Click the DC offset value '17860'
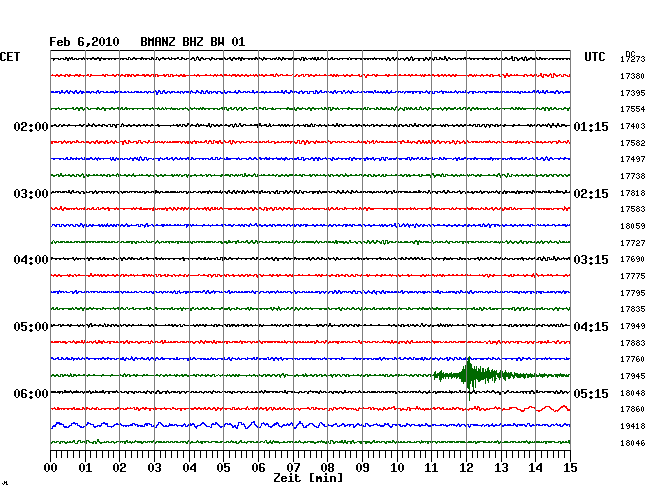This screenshot has height=494, width=650. click(633, 409)
